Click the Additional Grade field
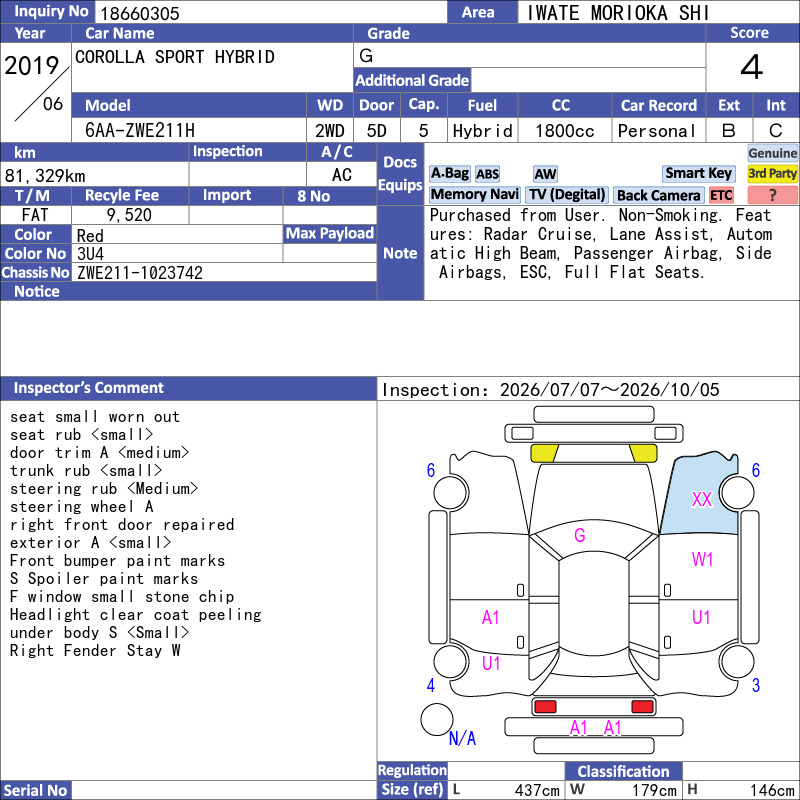 (x=588, y=81)
